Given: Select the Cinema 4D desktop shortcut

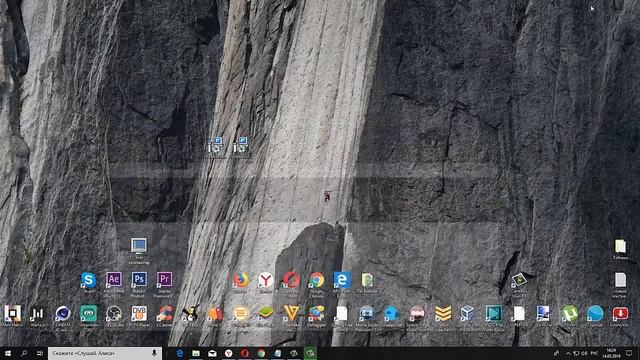Looking at the screenshot, I should click(63, 313).
